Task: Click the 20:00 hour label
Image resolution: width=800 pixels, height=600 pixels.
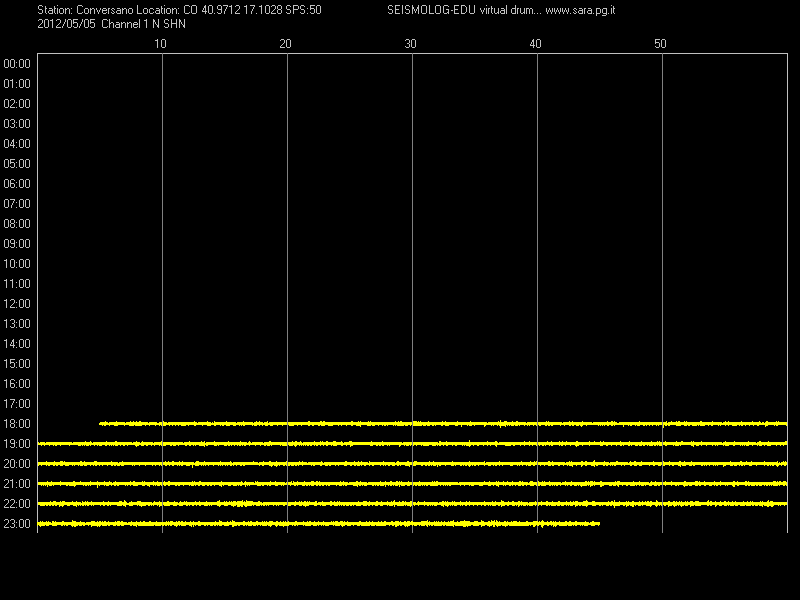Action: click(x=17, y=464)
